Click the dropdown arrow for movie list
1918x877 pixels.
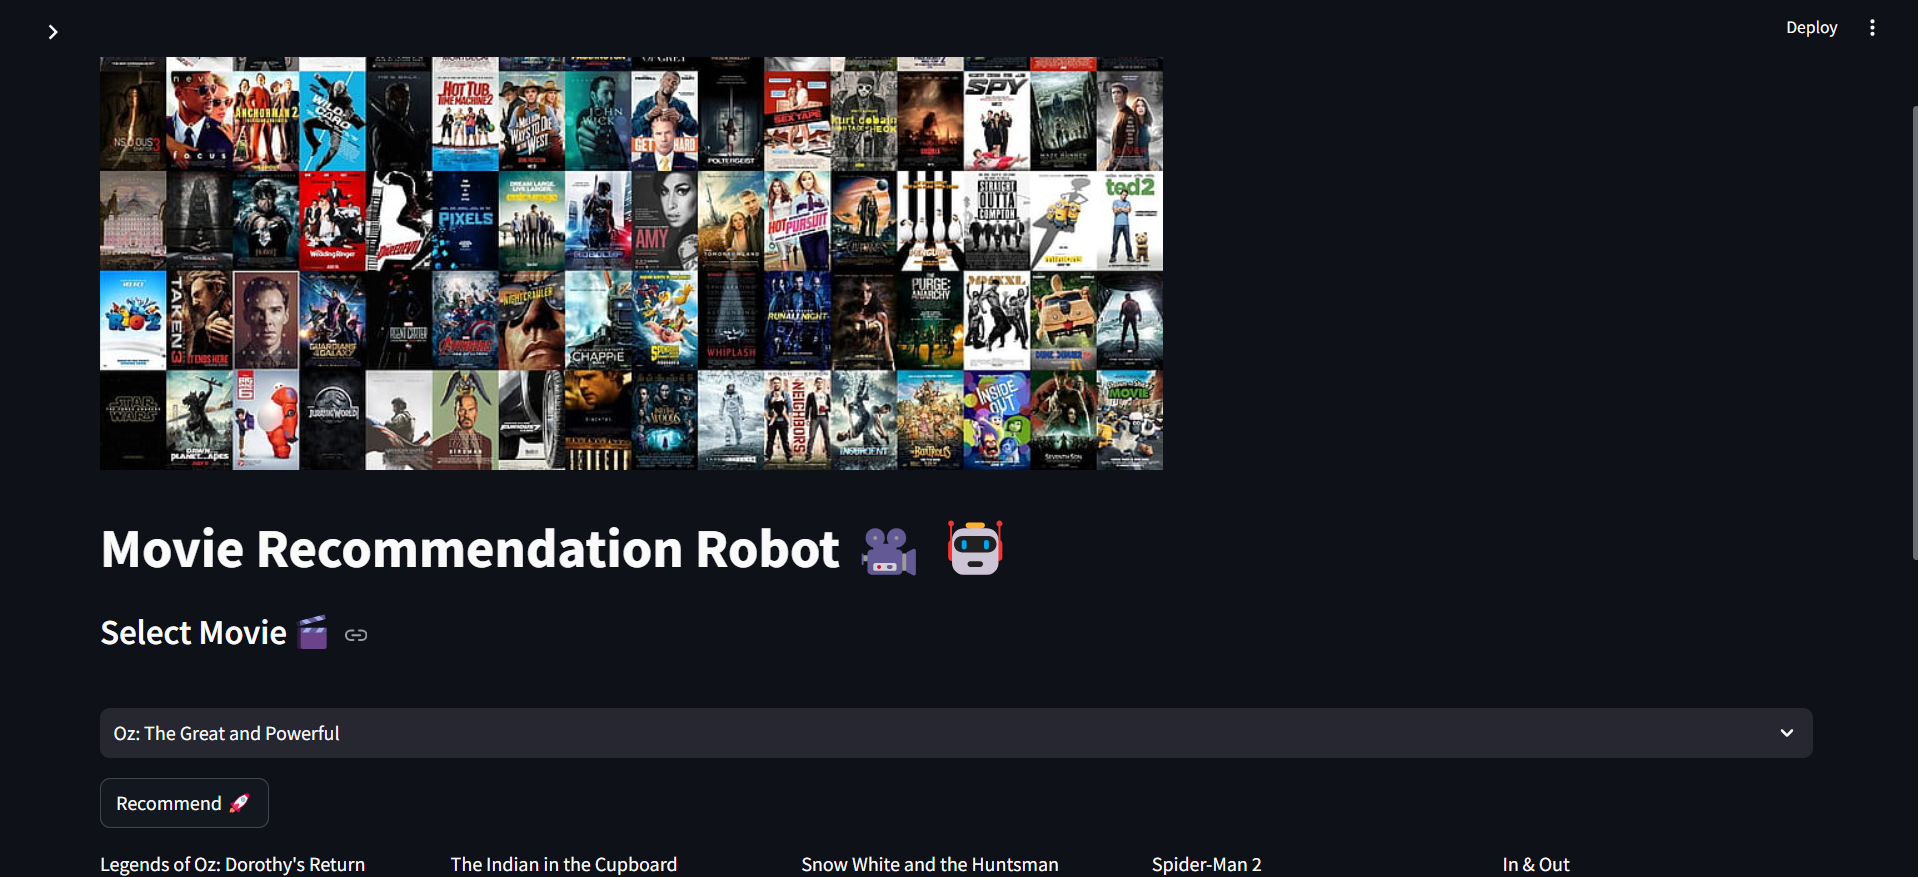[x=1786, y=733]
